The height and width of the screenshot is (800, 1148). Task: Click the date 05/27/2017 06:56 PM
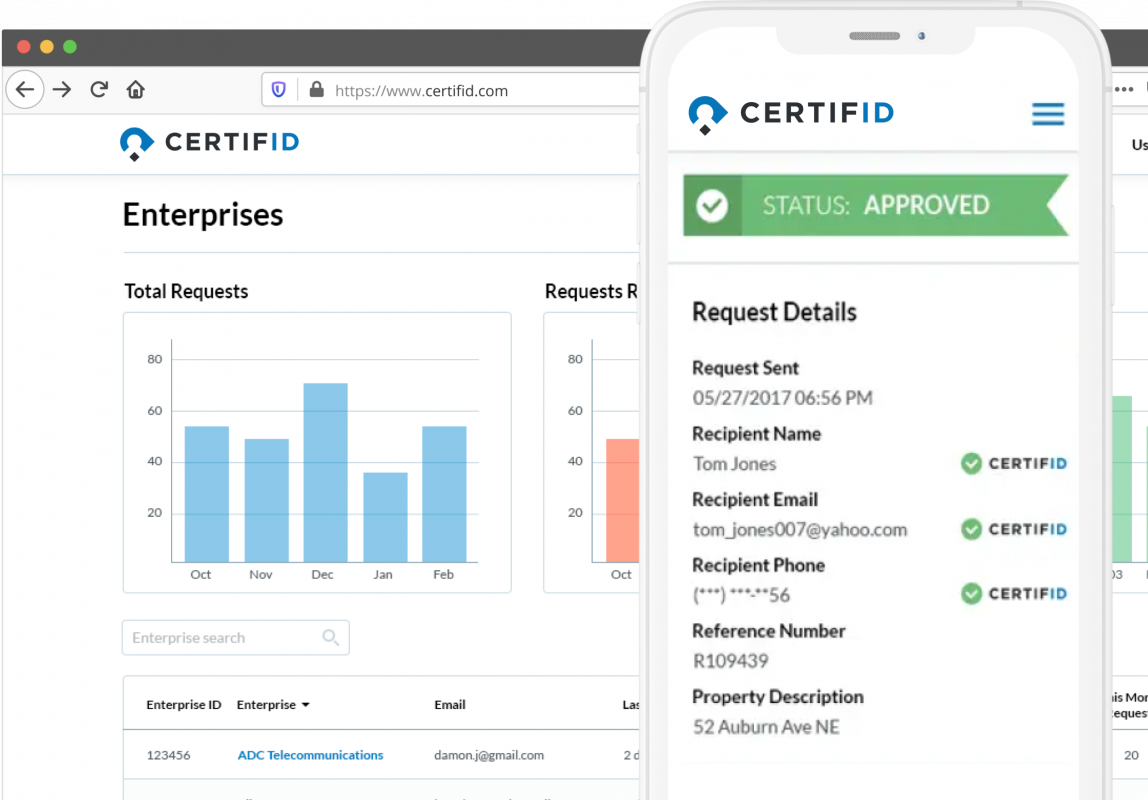tap(783, 398)
